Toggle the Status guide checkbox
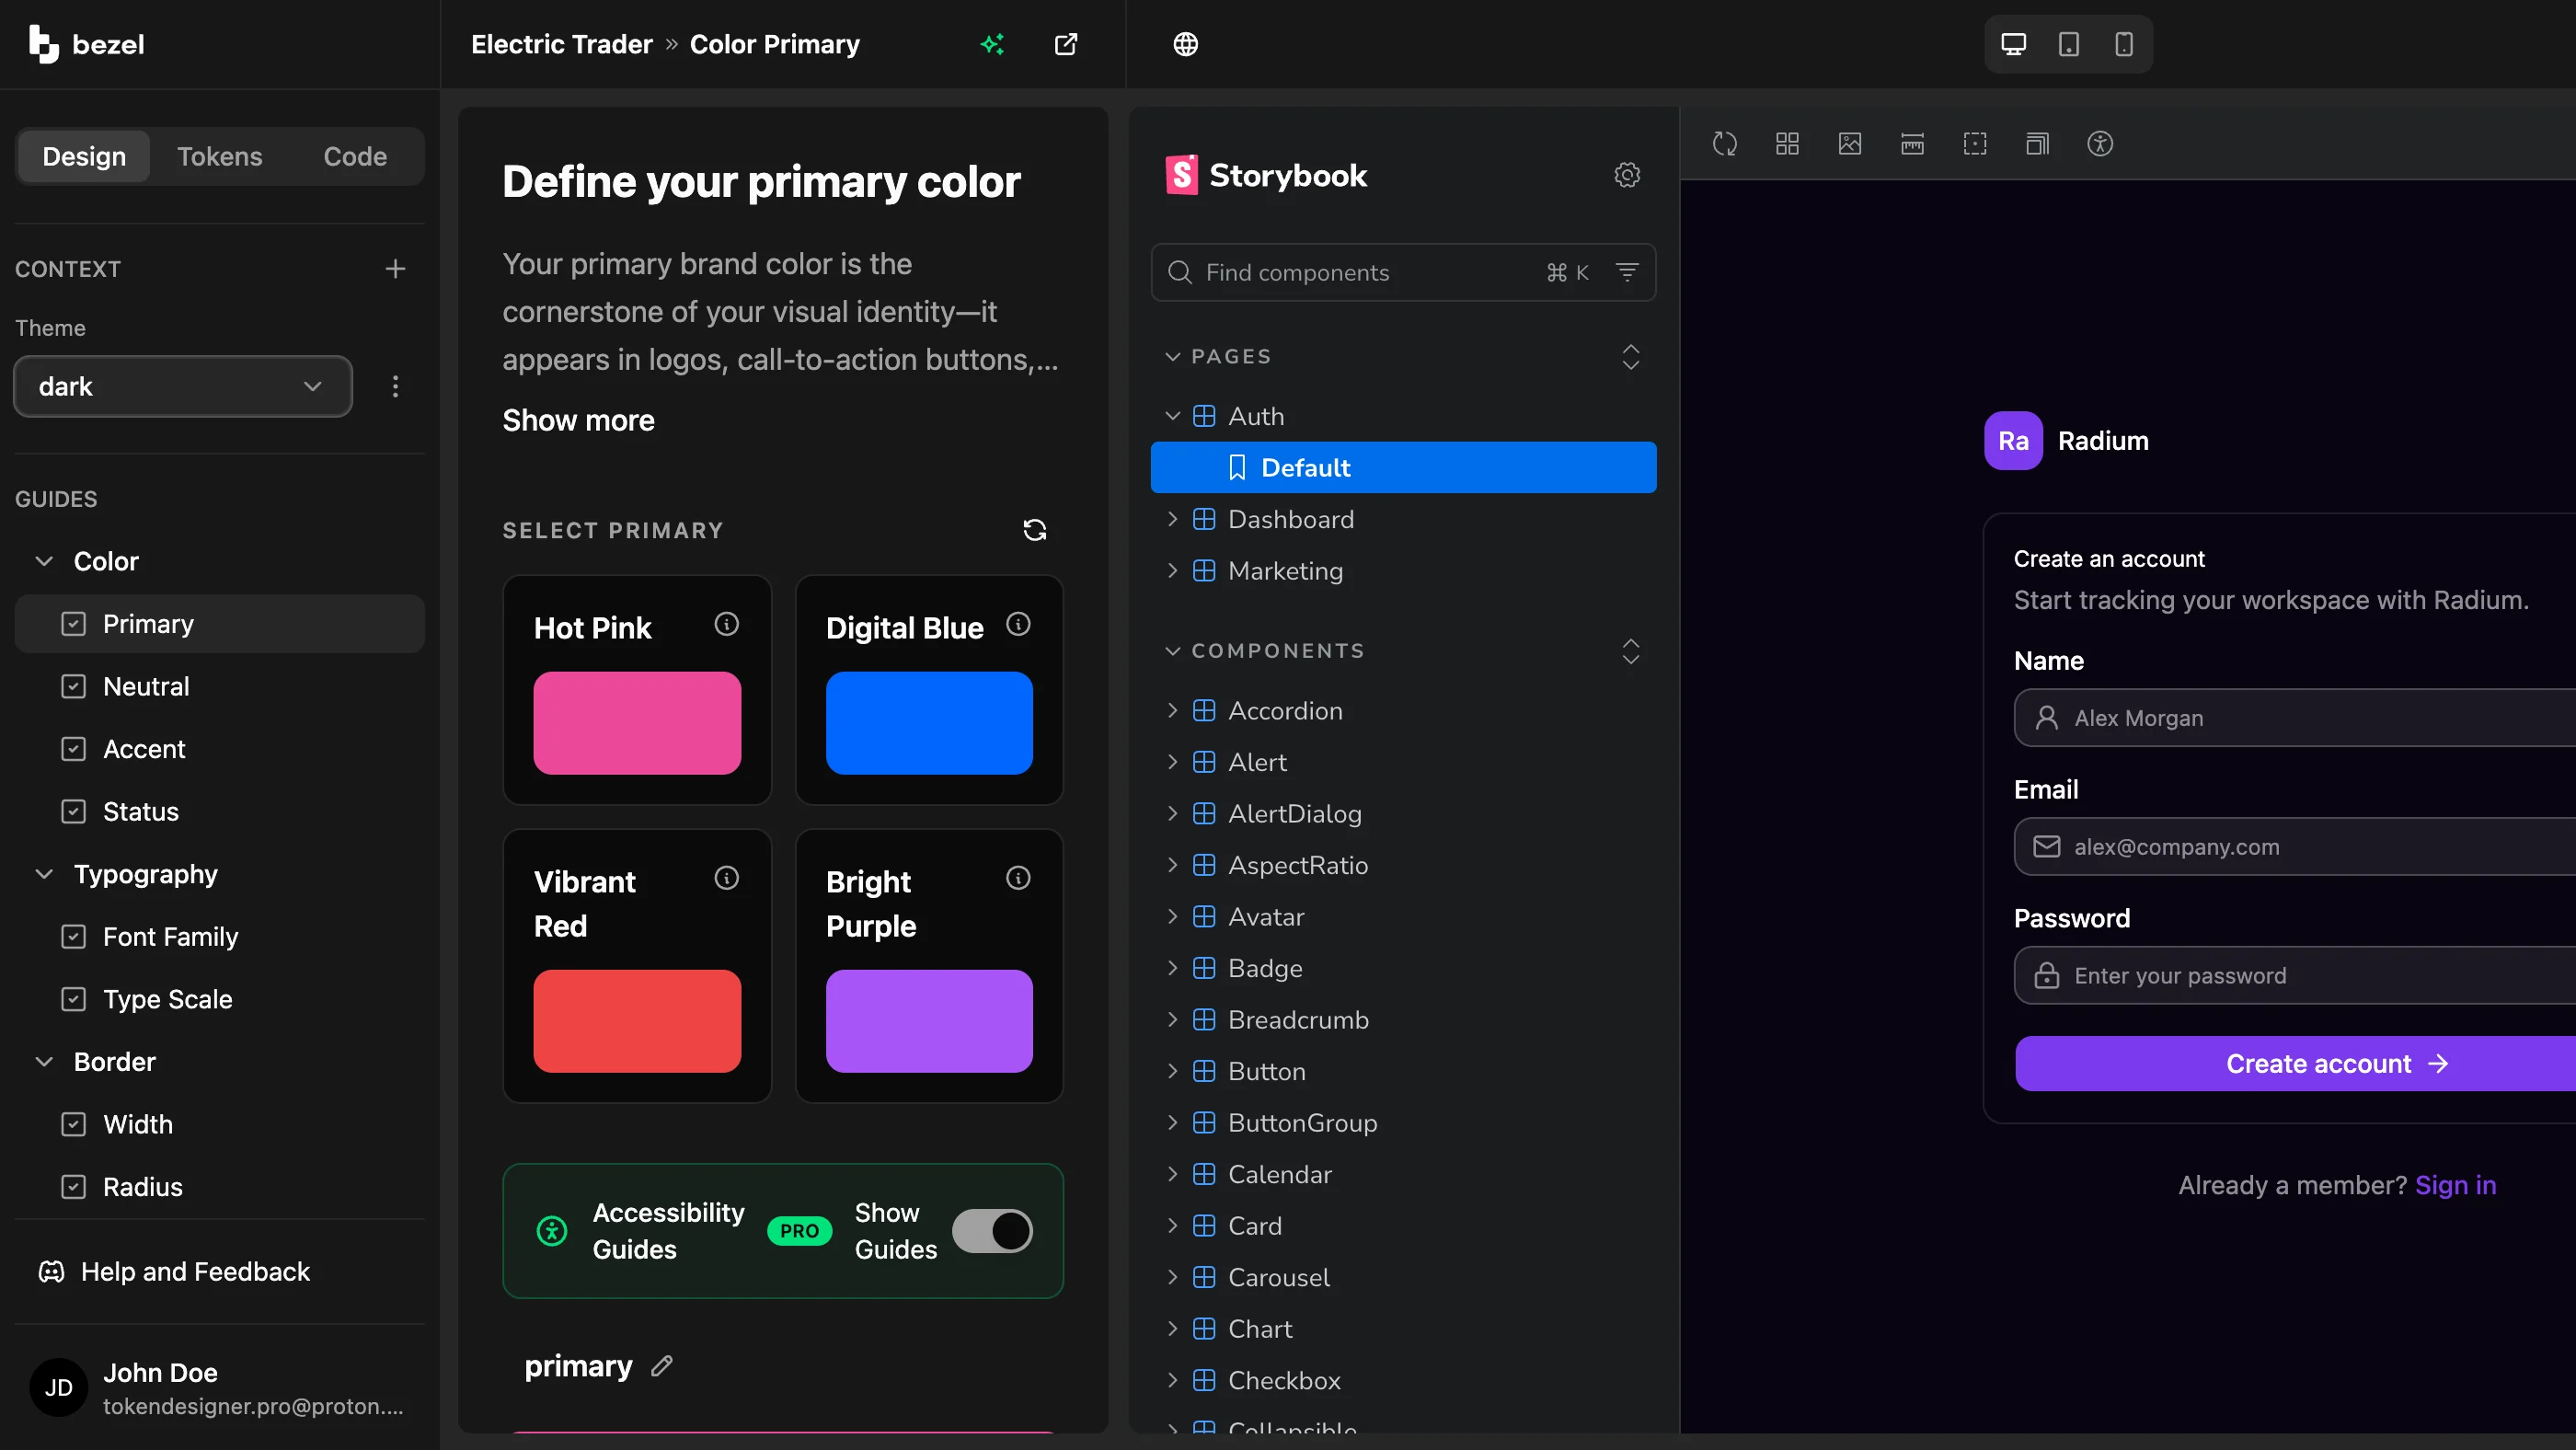 73,812
